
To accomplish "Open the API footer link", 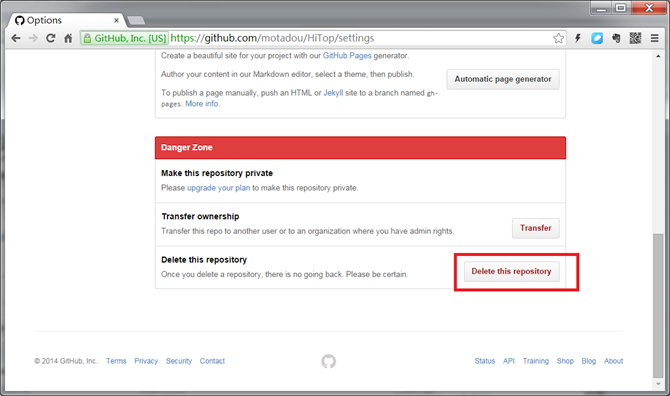I will coord(508,361).
